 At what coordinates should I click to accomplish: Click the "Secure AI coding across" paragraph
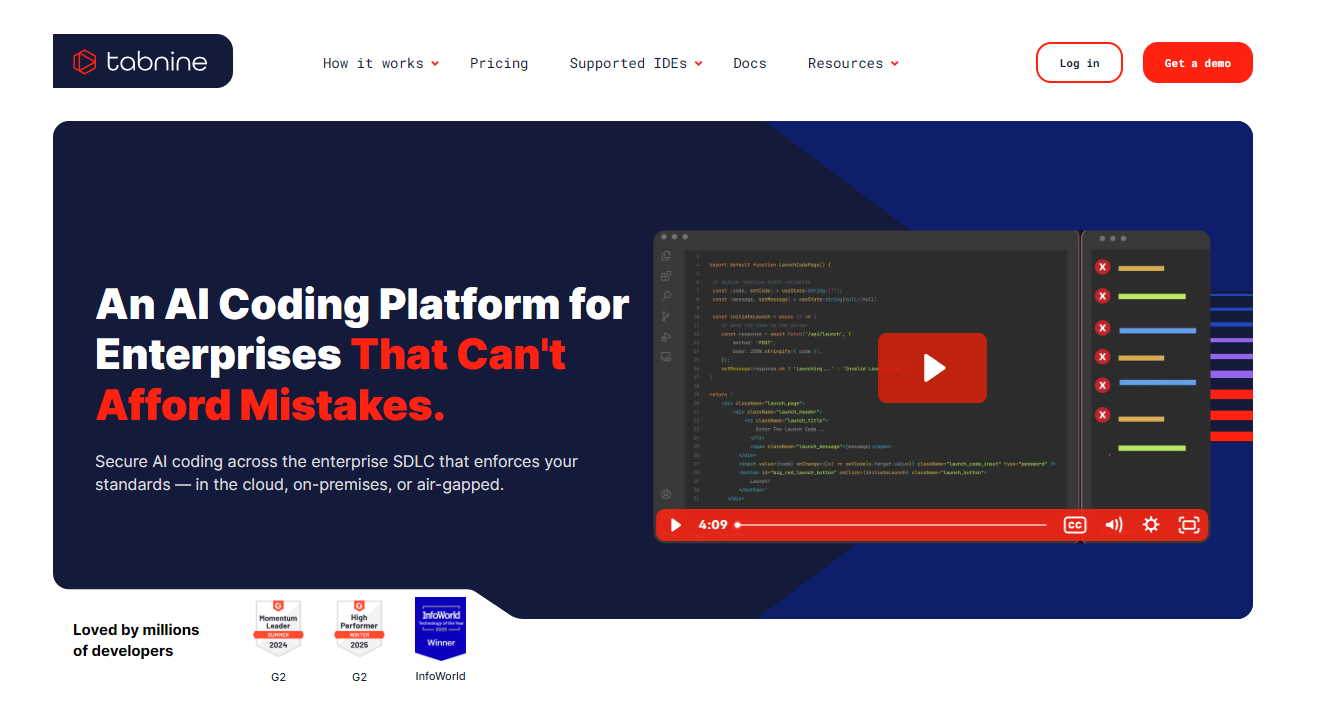(x=336, y=473)
